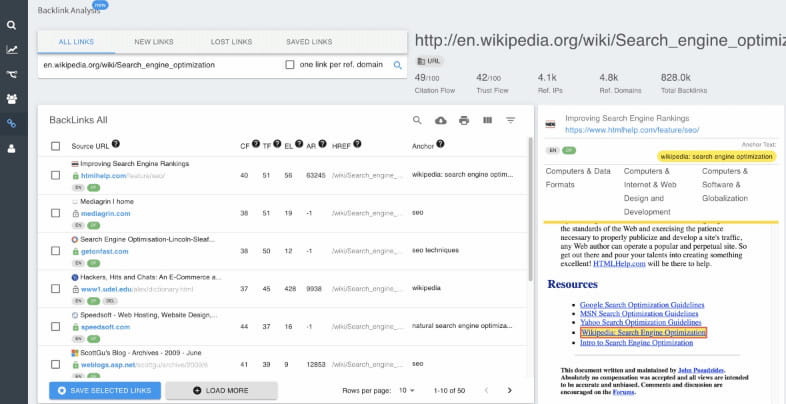Viewport: 786px width, 404px height.
Task: Open https://www.htmlhelp.com/feature/seo/ preview link
Action: coord(632,130)
